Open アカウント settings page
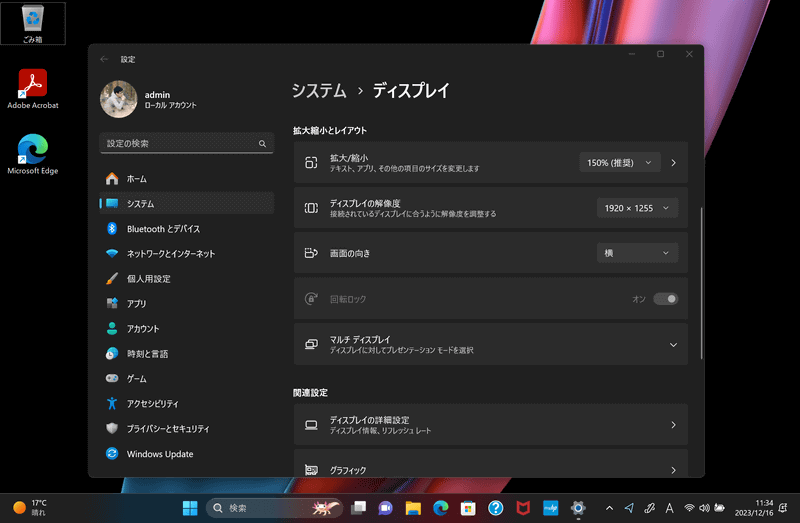This screenshot has width=800, height=523. click(x=187, y=329)
